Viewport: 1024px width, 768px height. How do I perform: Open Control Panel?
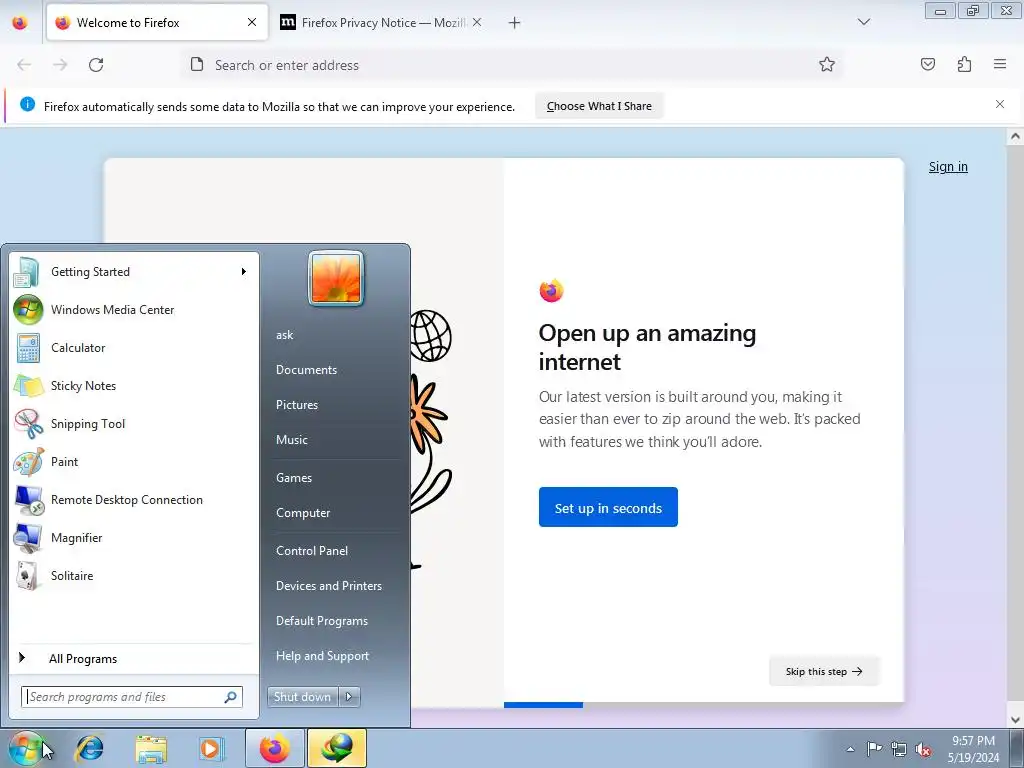(x=312, y=551)
